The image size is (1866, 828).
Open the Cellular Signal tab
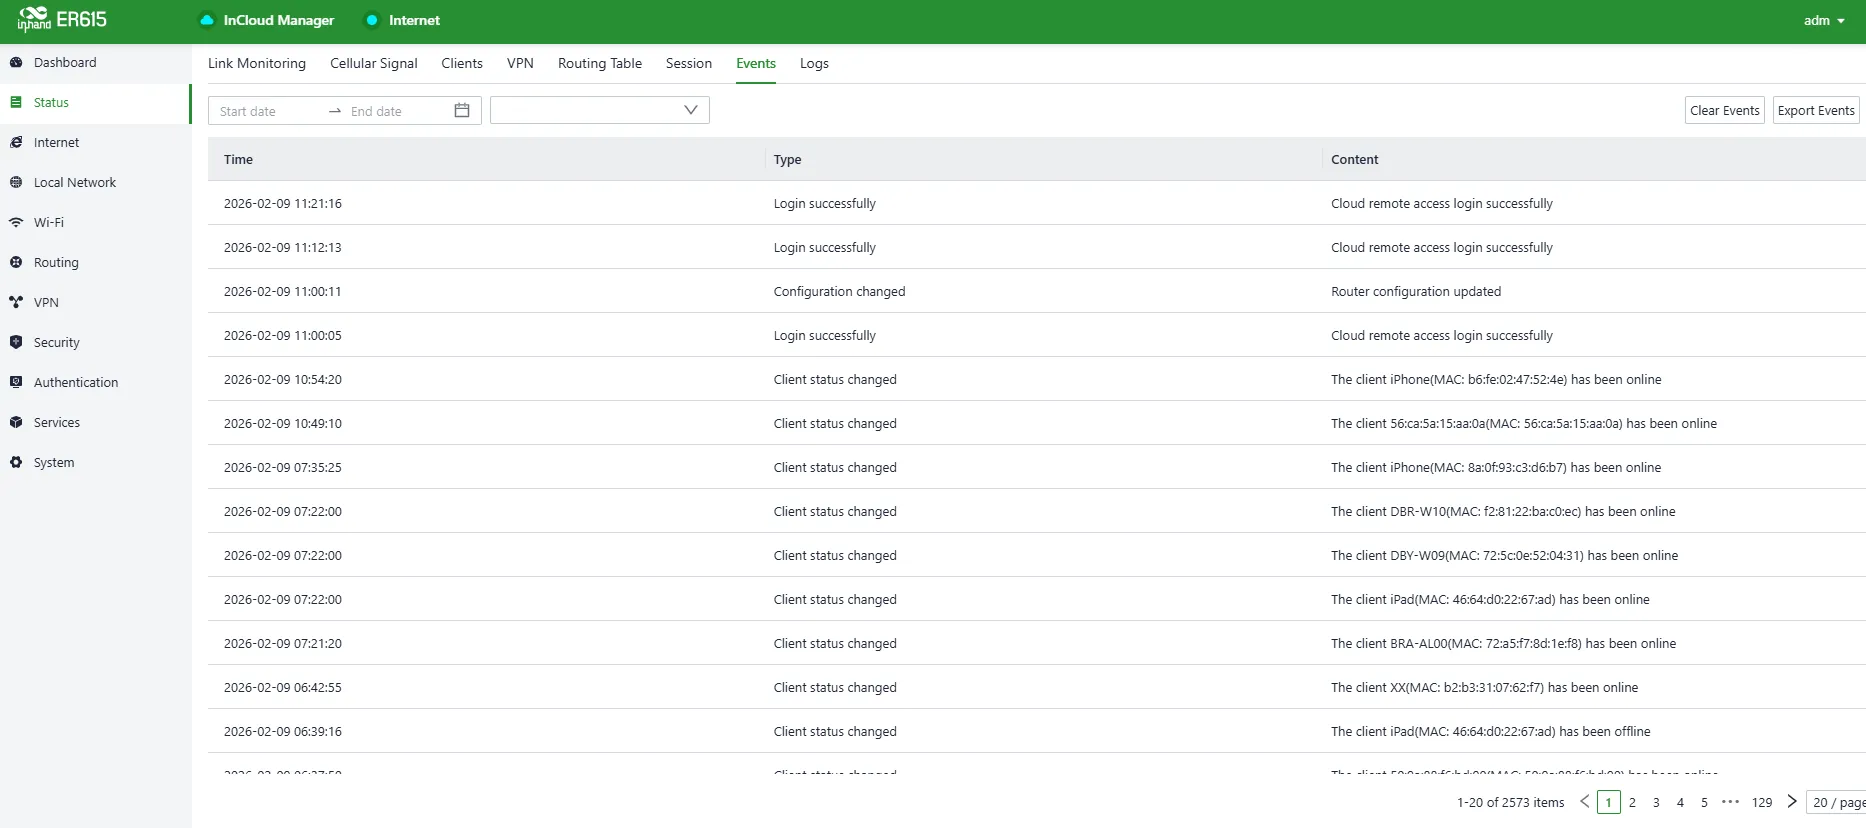[374, 63]
